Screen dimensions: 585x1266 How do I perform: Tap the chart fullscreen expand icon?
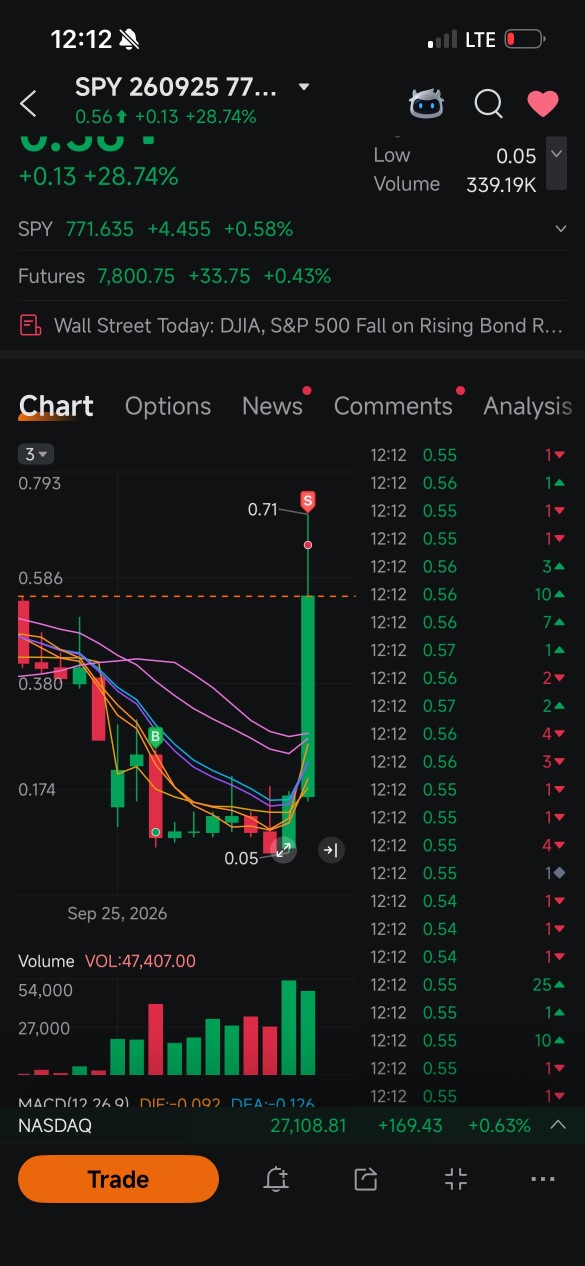tap(283, 850)
